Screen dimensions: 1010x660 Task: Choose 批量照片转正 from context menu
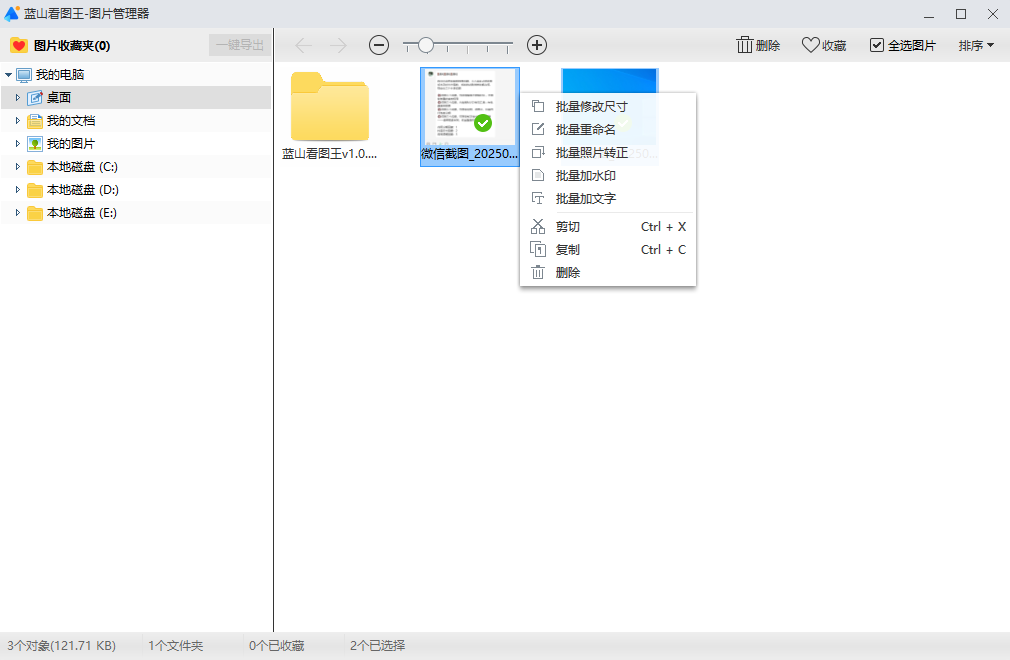(x=607, y=153)
